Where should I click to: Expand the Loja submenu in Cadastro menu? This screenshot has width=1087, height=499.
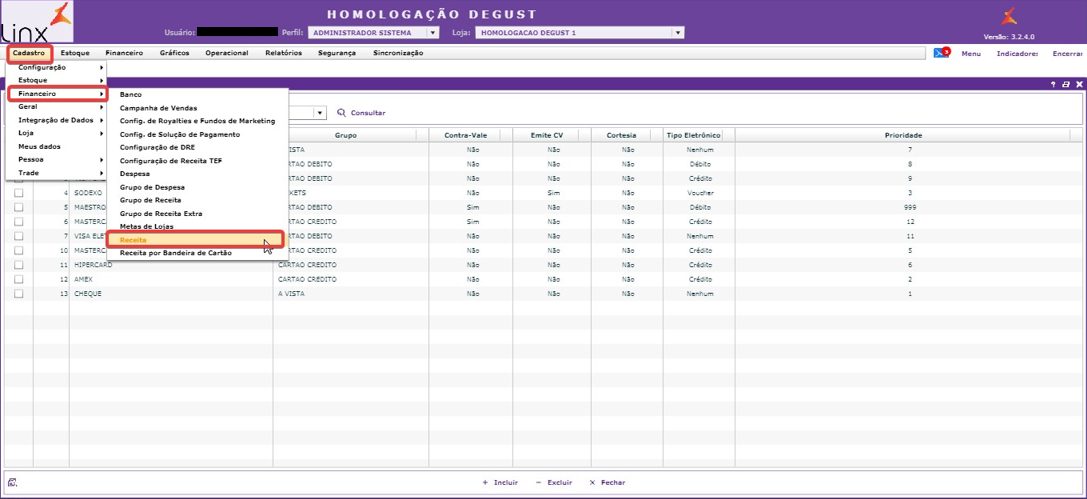57,133
